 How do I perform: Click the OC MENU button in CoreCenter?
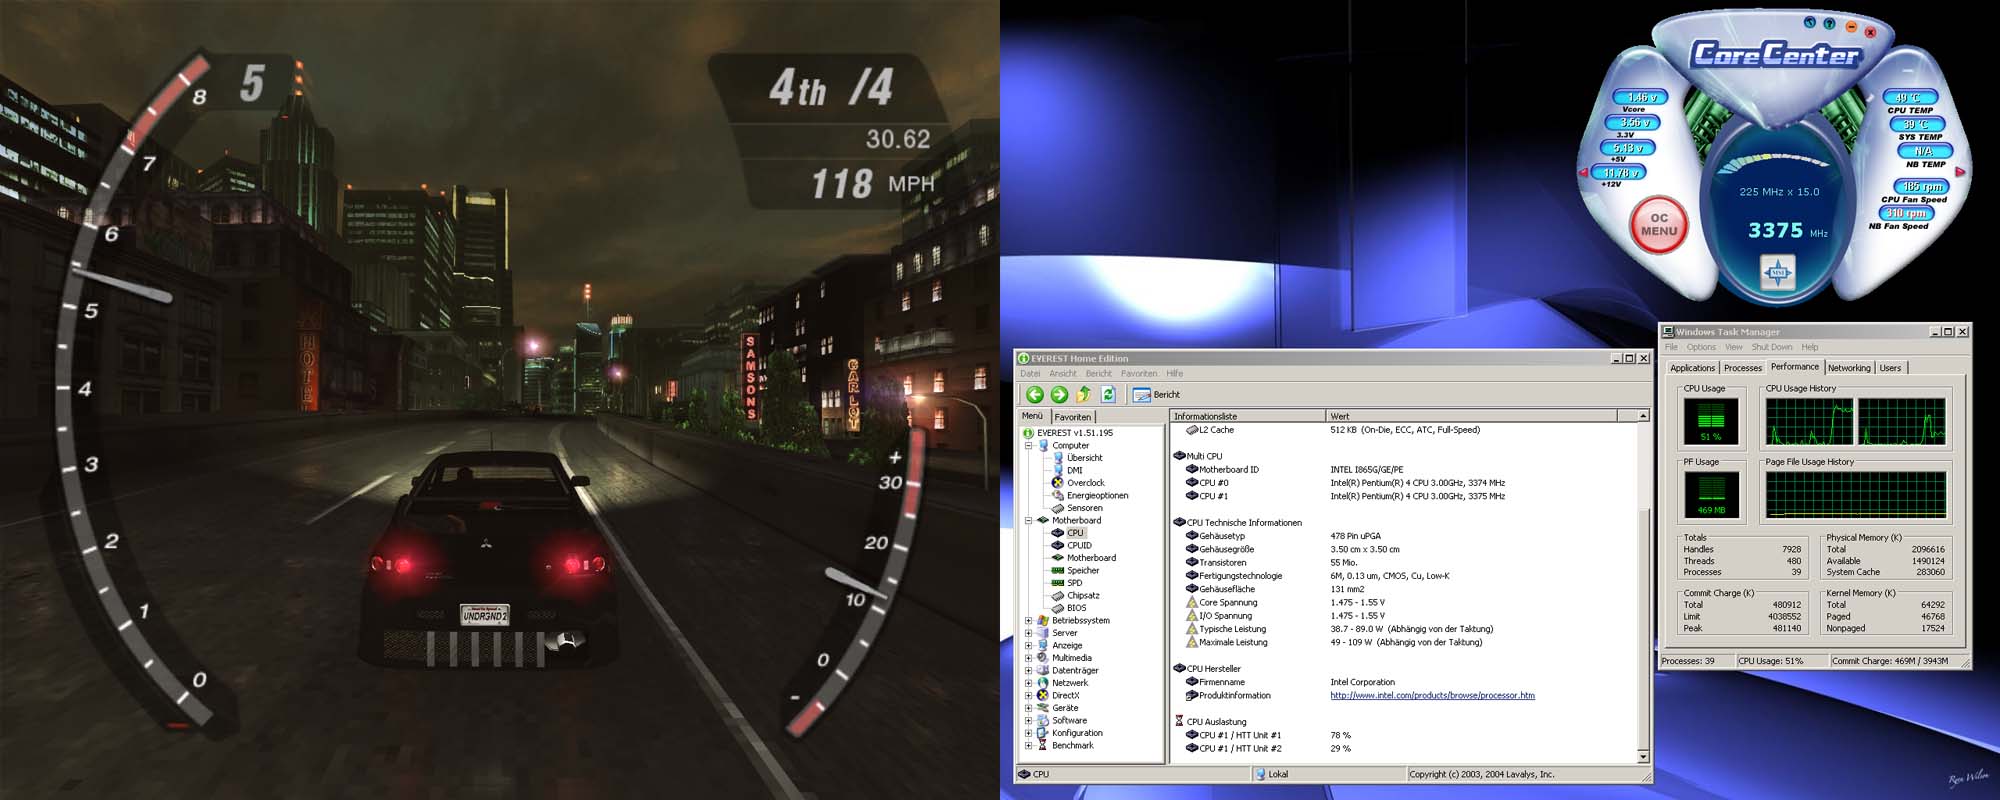(1659, 225)
